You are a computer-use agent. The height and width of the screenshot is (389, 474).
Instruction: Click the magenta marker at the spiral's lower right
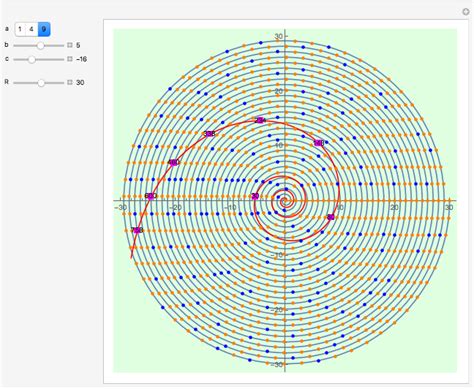[330, 217]
